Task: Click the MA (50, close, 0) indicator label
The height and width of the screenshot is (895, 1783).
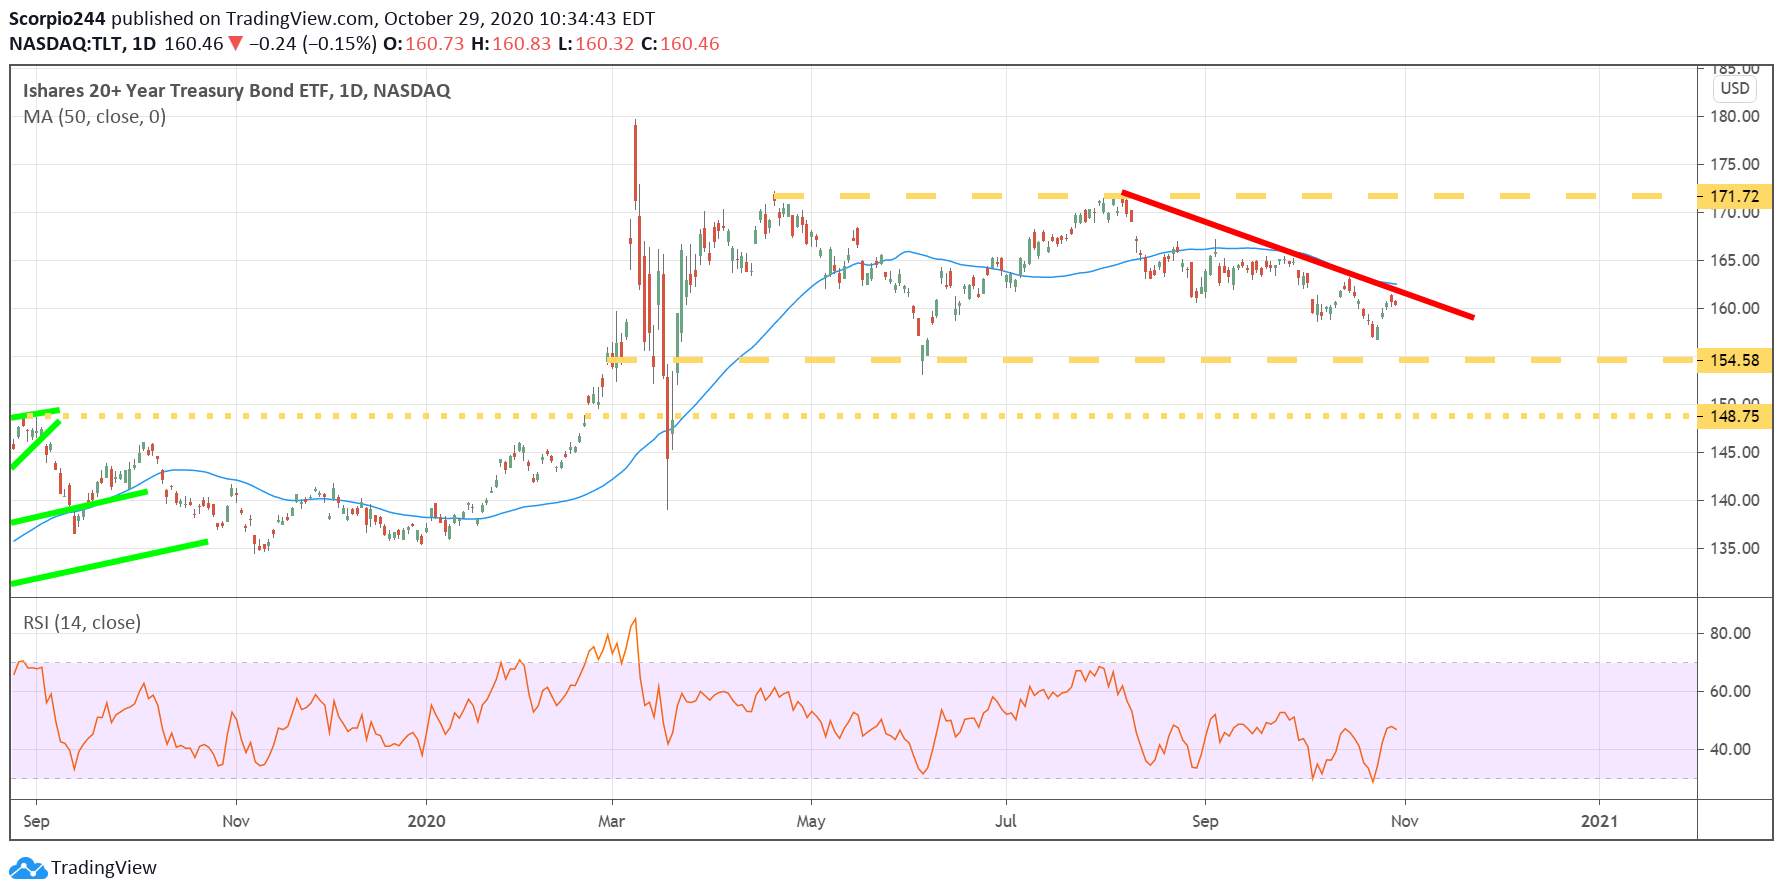Action: 94,117
